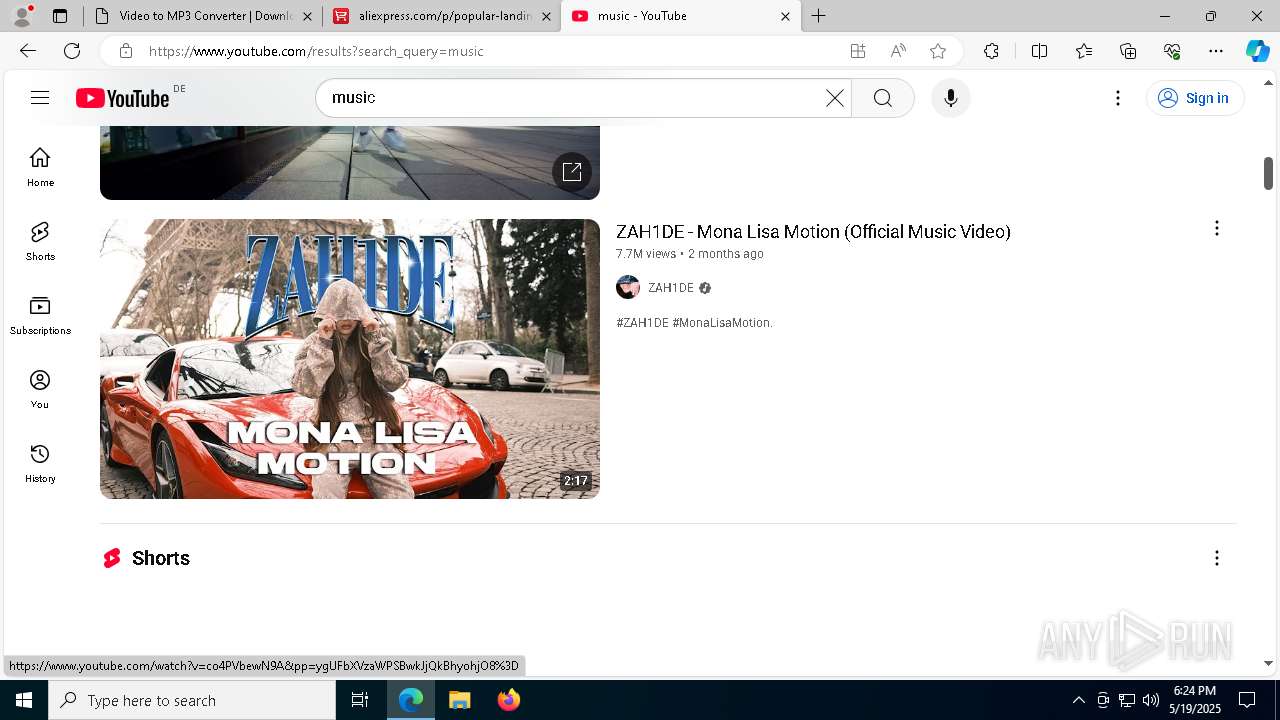1280x720 pixels.
Task: View site information lock icon
Action: tap(125, 51)
